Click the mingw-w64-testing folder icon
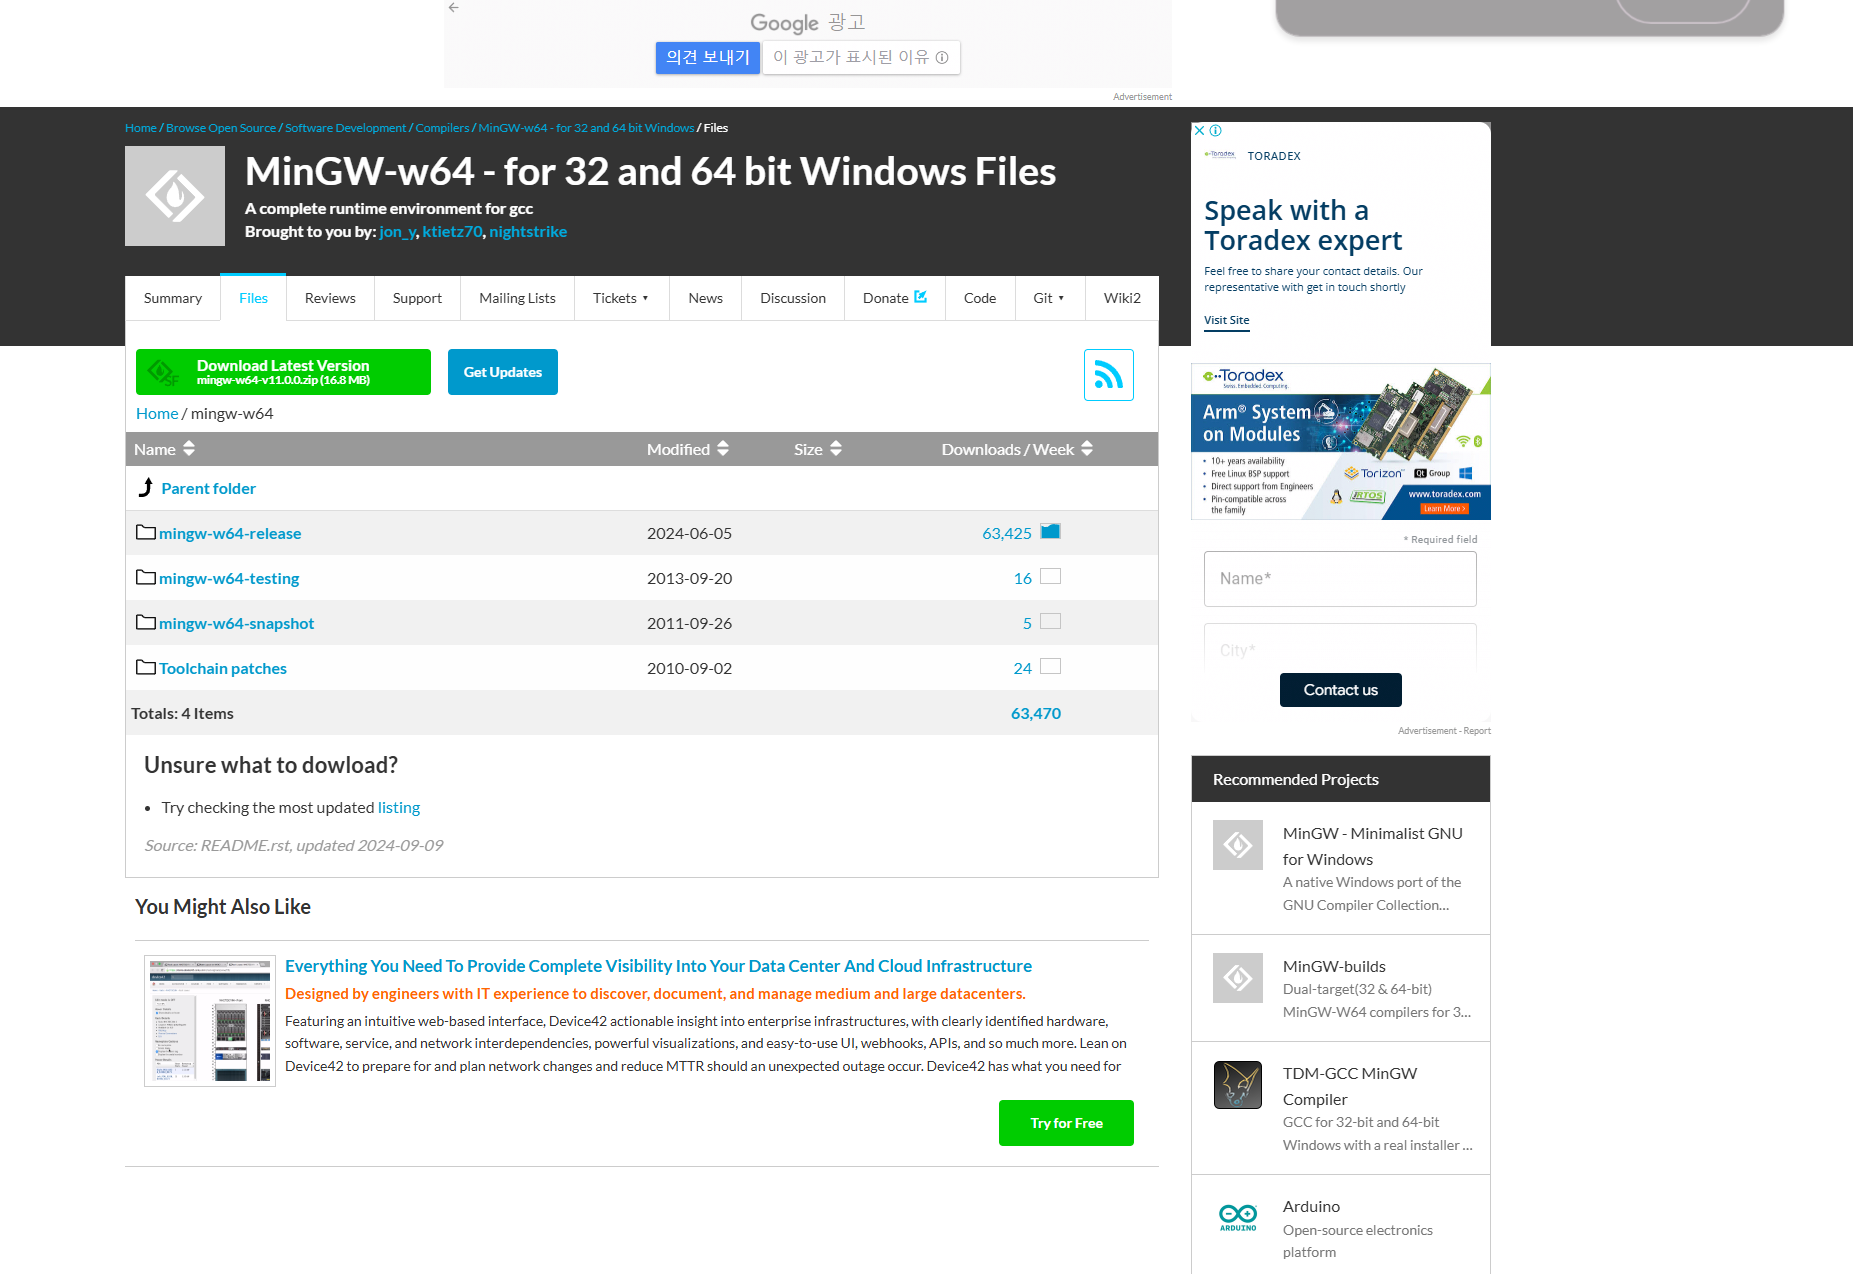This screenshot has height=1274, width=1853. (x=146, y=578)
